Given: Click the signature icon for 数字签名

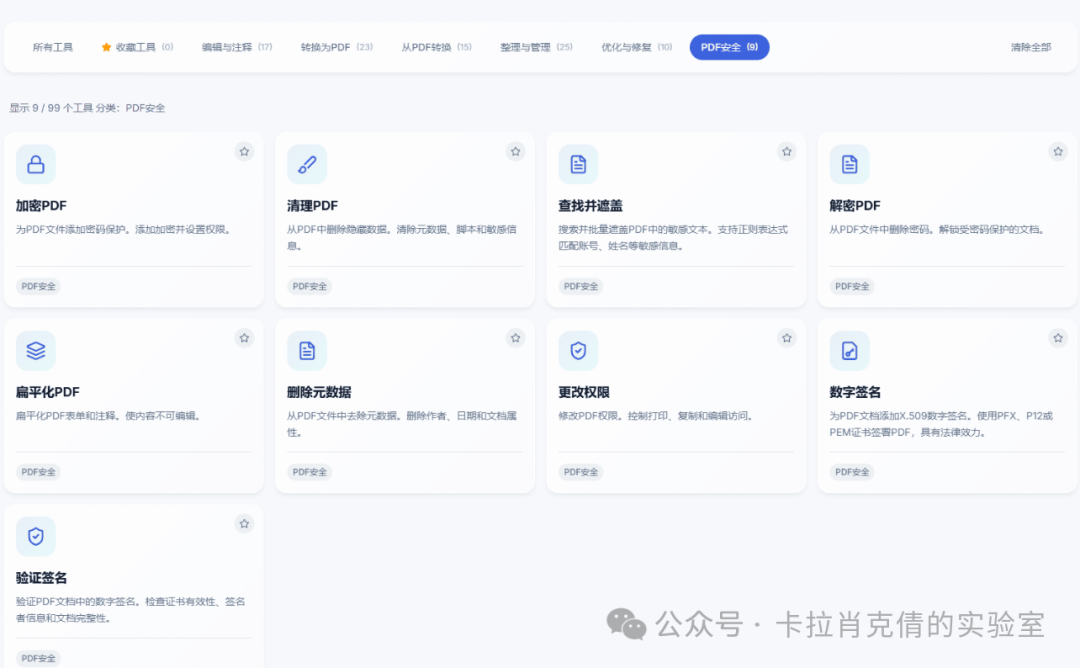Looking at the screenshot, I should pyautogui.click(x=849, y=351).
